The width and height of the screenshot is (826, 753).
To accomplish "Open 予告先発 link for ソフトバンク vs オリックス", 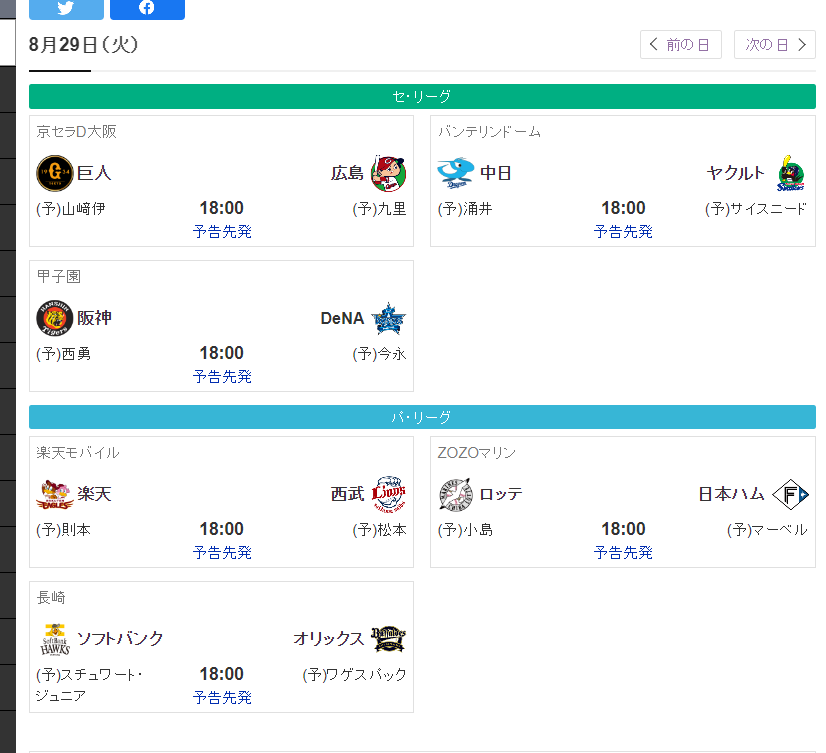I will (x=222, y=697).
